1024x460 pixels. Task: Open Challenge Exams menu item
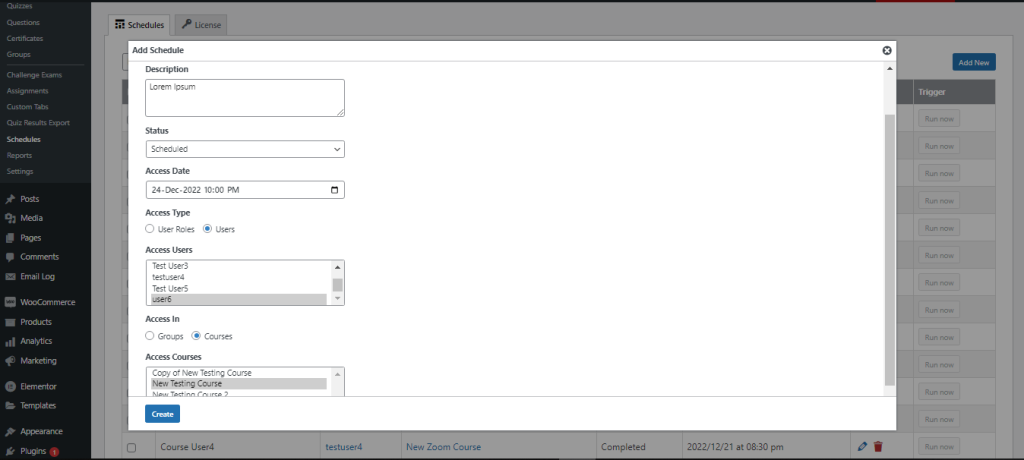coord(34,75)
